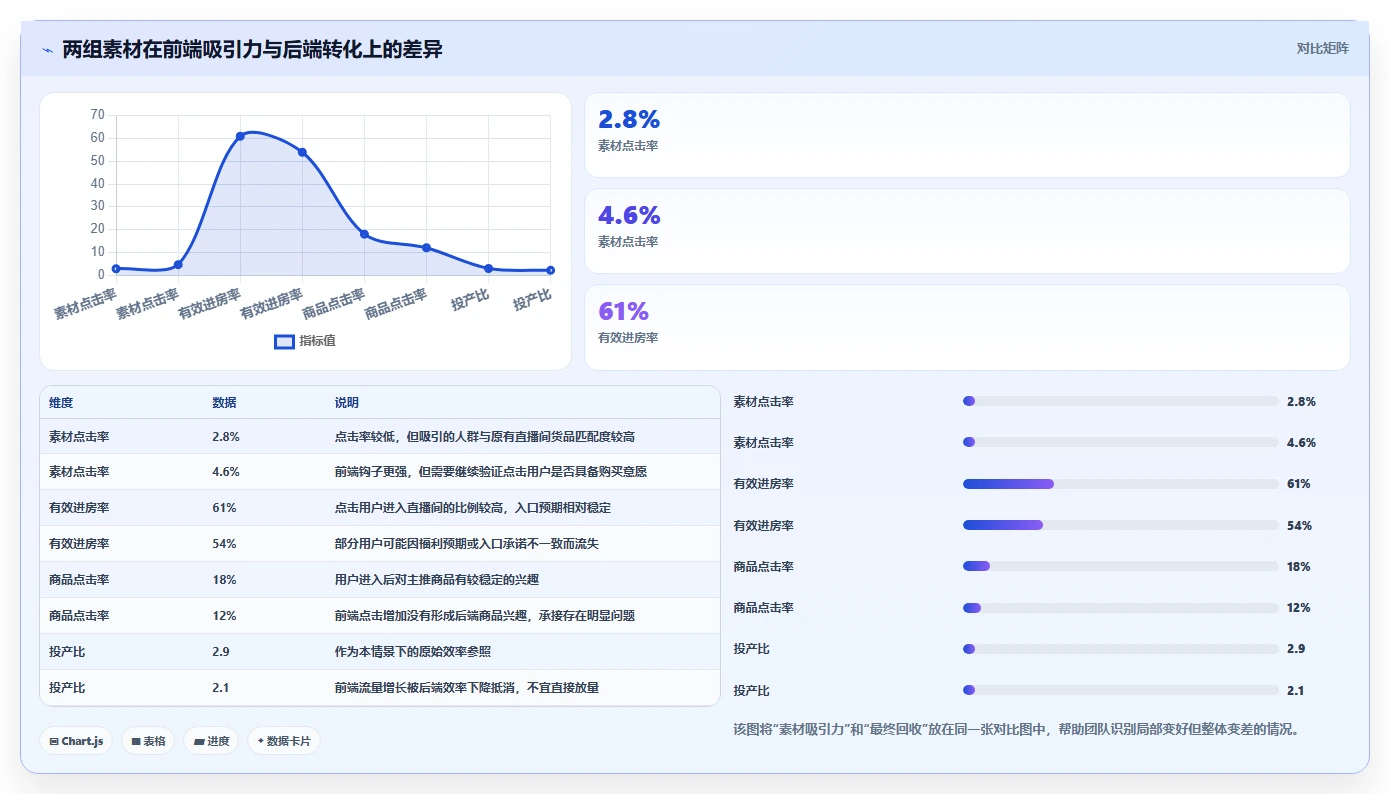The image size is (1390, 794).
Task: Click the 素材点击率 4.6% progress bar
Action: coord(1120,442)
